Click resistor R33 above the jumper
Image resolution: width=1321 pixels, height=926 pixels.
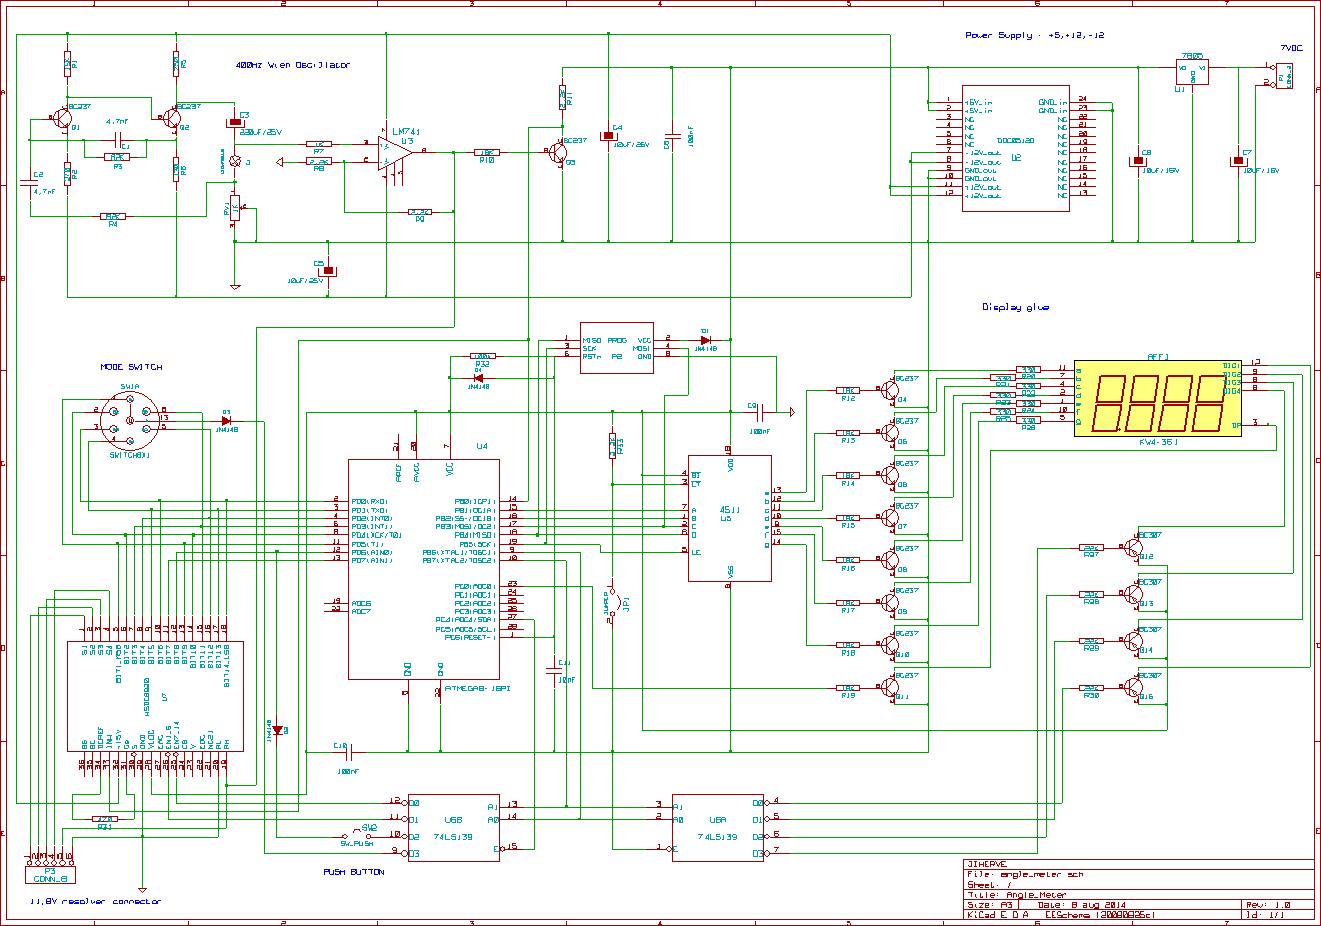[612, 446]
